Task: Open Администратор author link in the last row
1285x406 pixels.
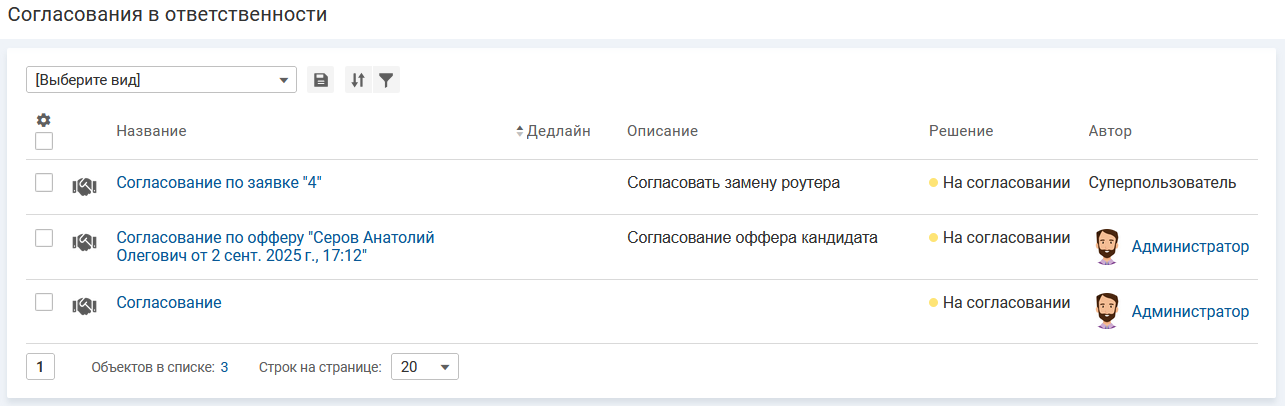Action: pos(1190,311)
